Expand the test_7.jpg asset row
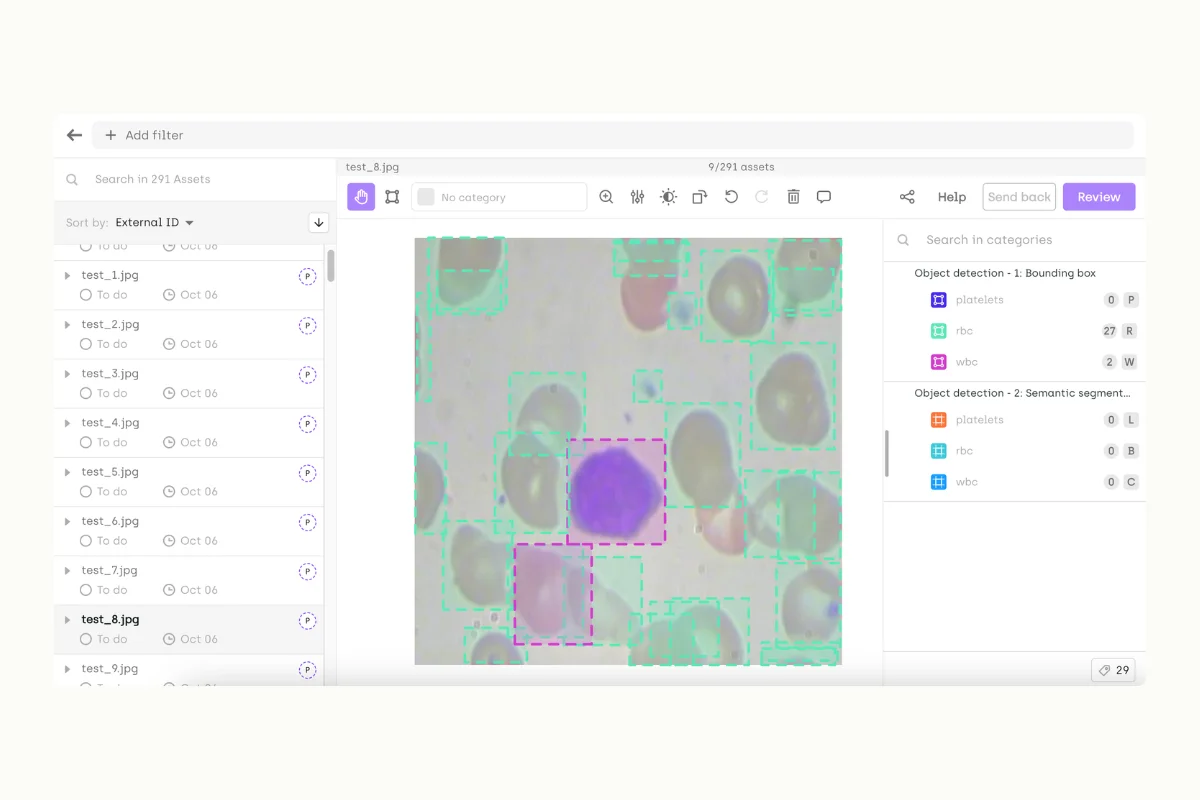This screenshot has width=1200, height=800. click(x=67, y=570)
